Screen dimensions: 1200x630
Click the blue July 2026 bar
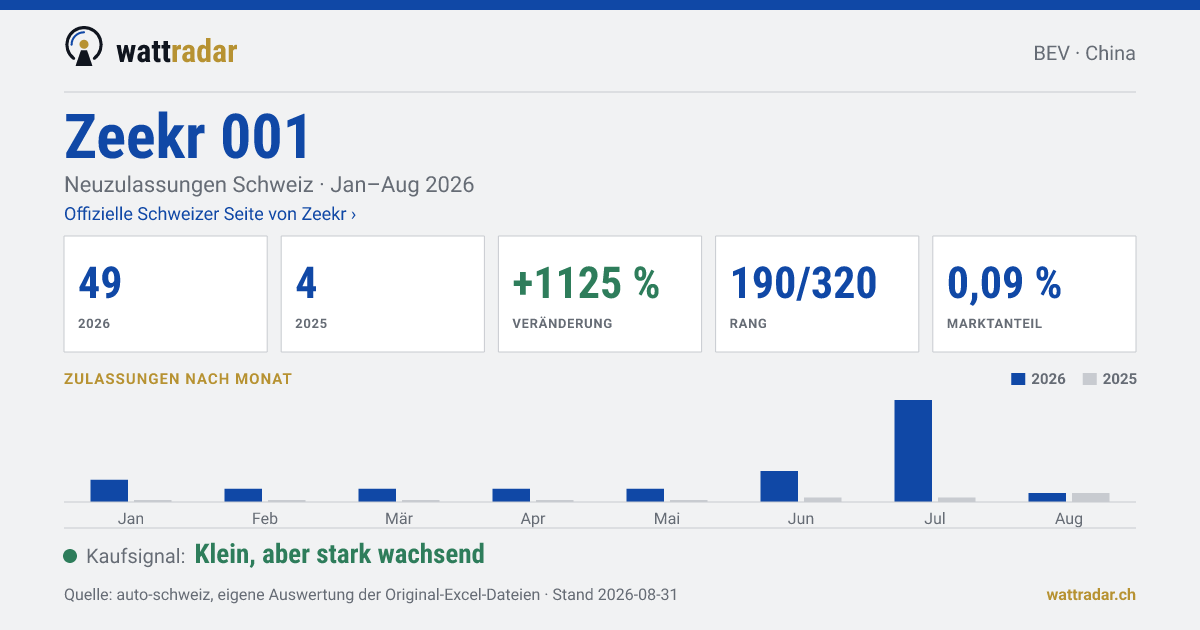click(913, 451)
